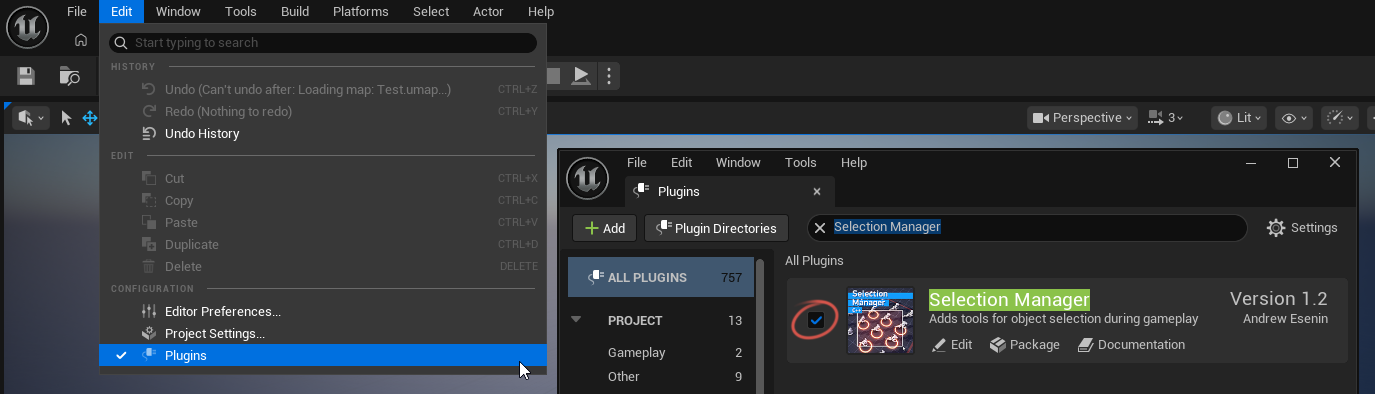Image resolution: width=1375 pixels, height=394 pixels.
Task: Open the Actor menu
Action: (x=488, y=12)
